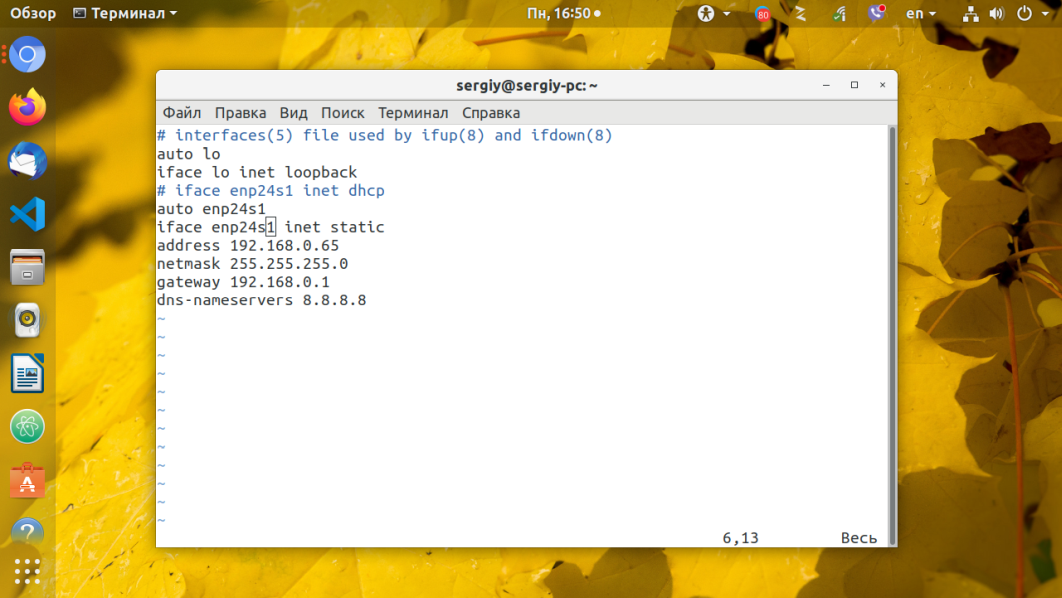Open Ubuntu Software center icon

[28, 481]
